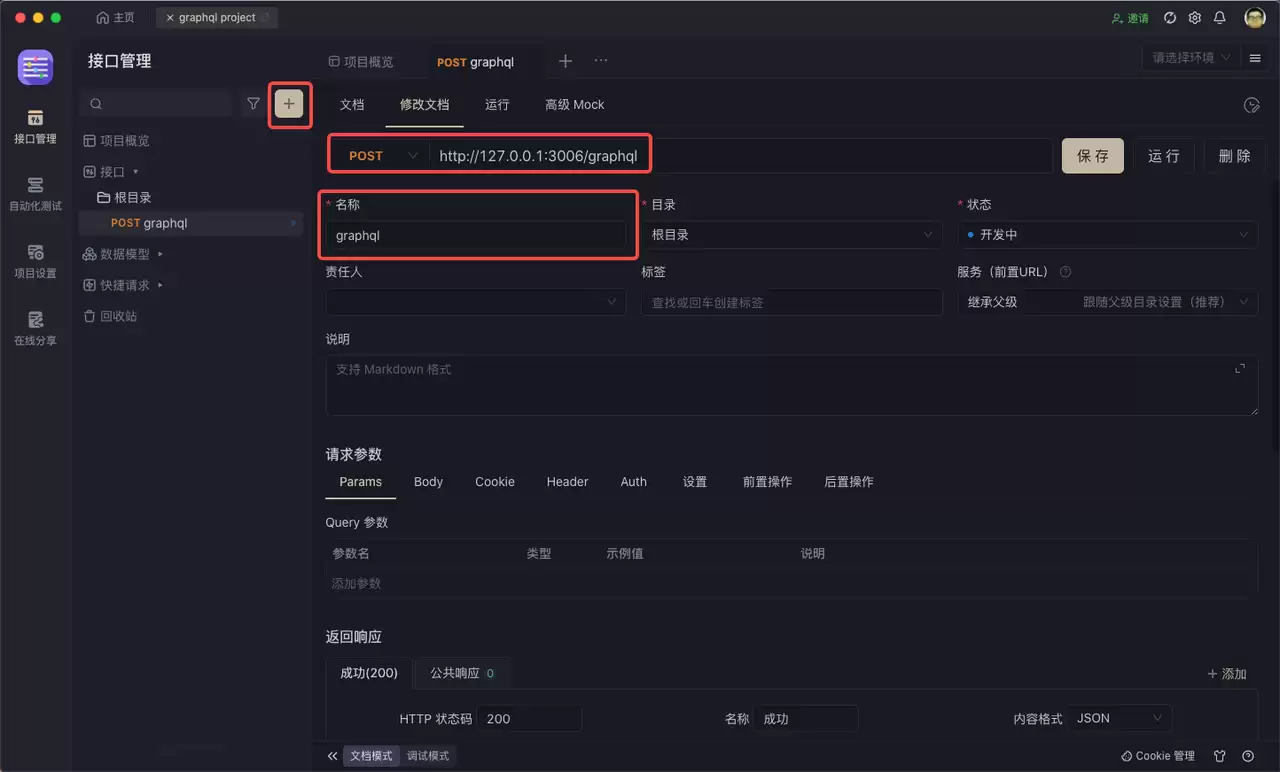Click the 名称 field containing graphql
The image size is (1280, 772).
tap(476, 236)
